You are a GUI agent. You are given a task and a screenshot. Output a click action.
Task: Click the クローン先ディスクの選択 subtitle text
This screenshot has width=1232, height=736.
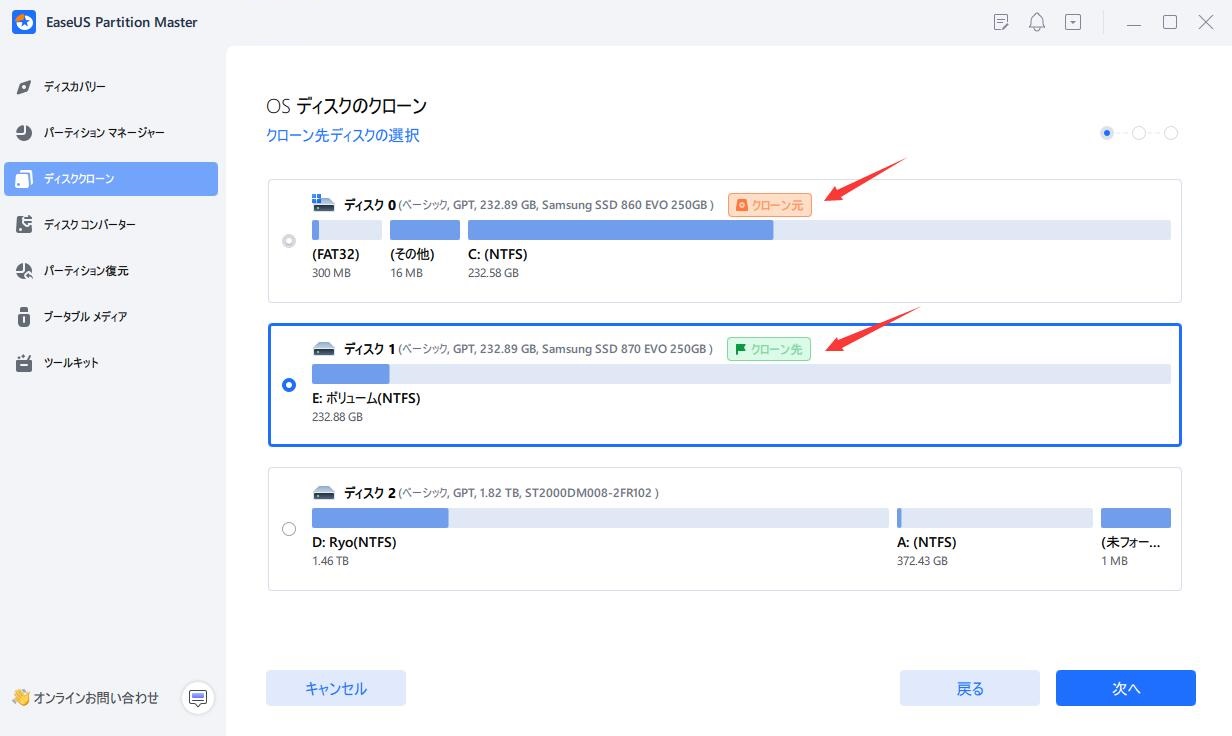[343, 135]
